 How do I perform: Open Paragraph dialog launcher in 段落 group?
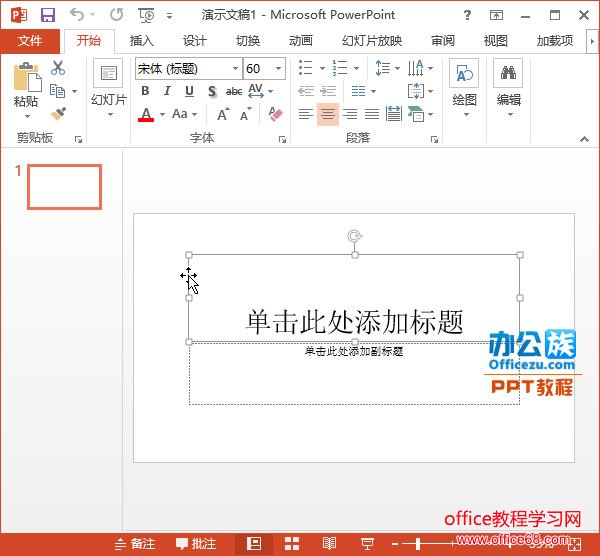pos(434,140)
